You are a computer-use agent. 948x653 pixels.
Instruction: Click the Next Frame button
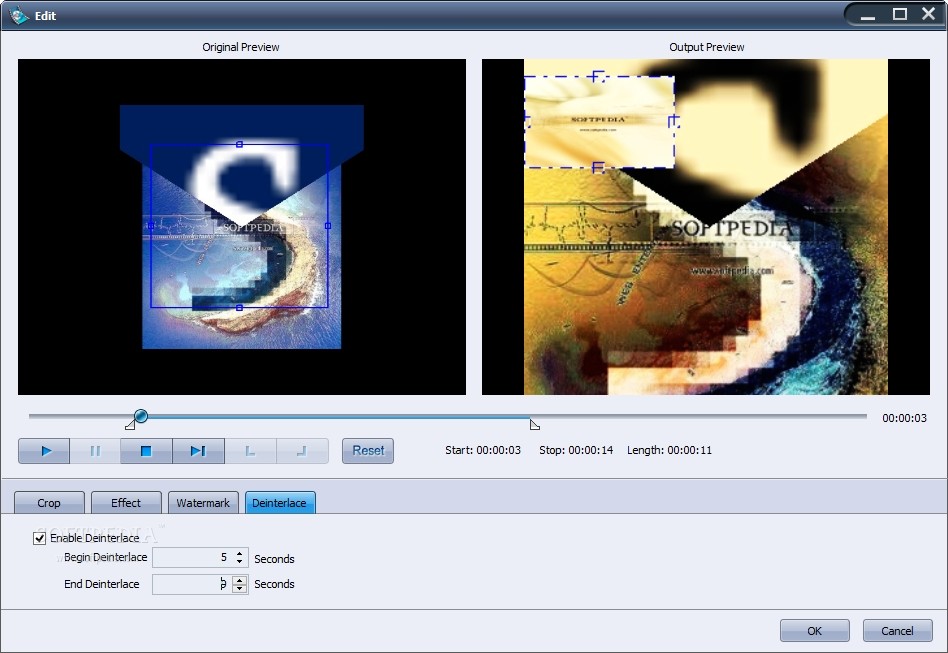(198, 451)
